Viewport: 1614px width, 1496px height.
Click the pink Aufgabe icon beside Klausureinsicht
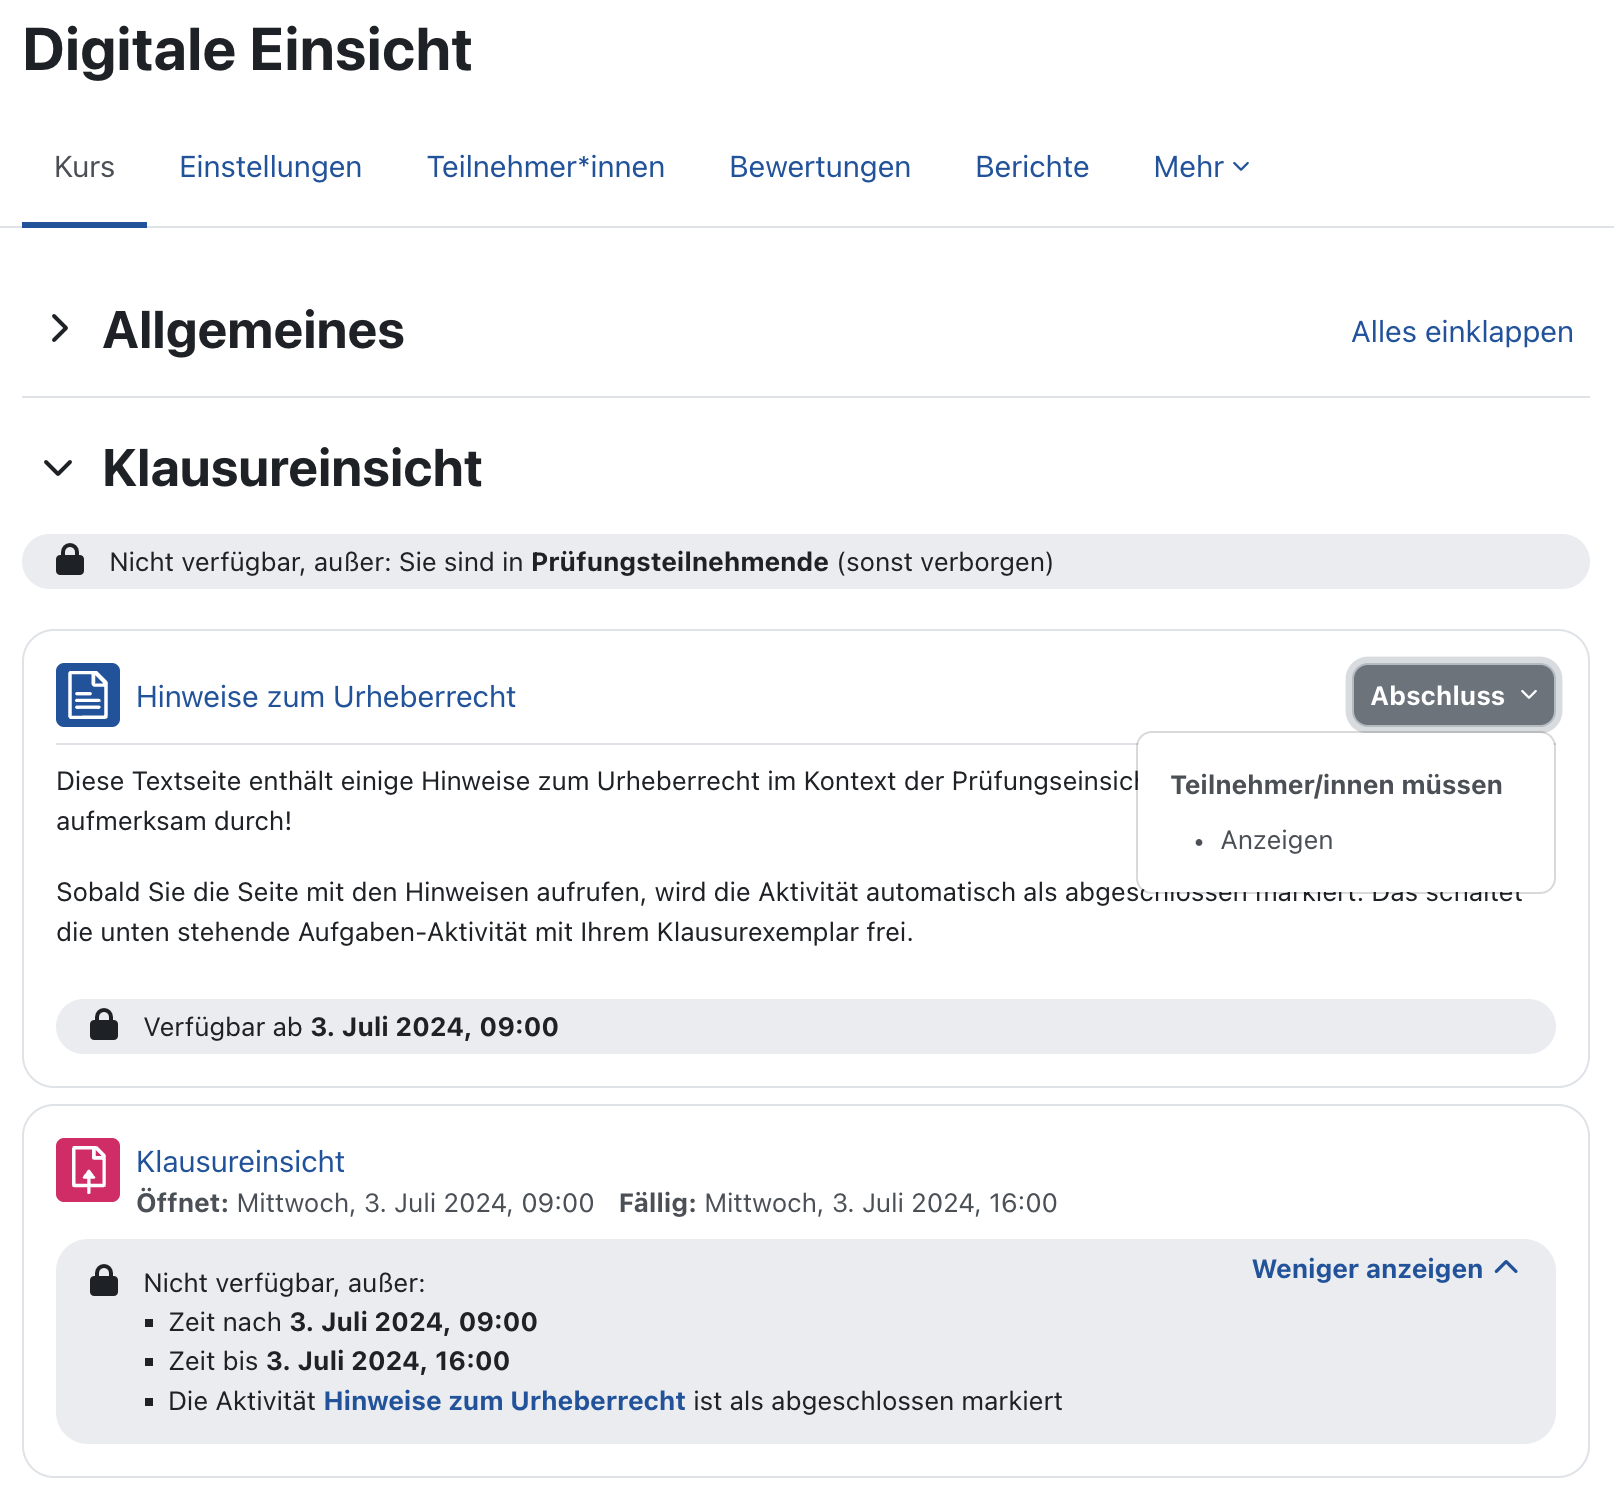(87, 1170)
